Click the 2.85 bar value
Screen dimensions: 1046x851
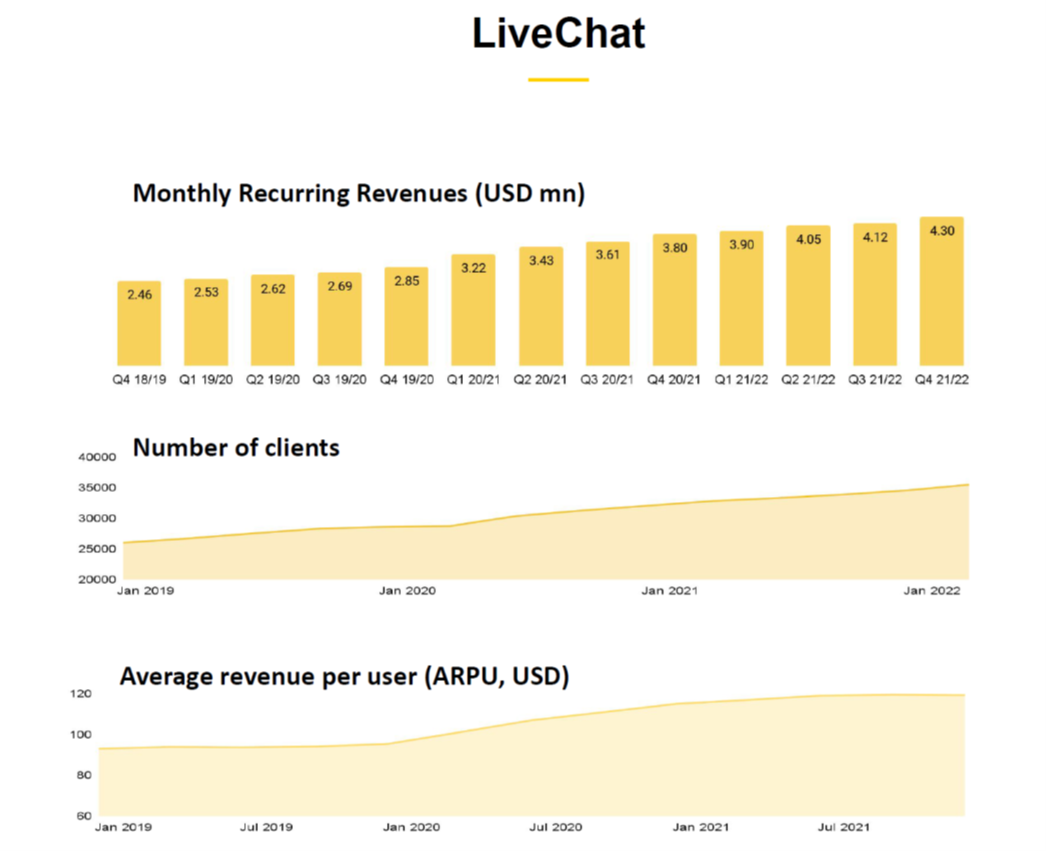point(406,281)
